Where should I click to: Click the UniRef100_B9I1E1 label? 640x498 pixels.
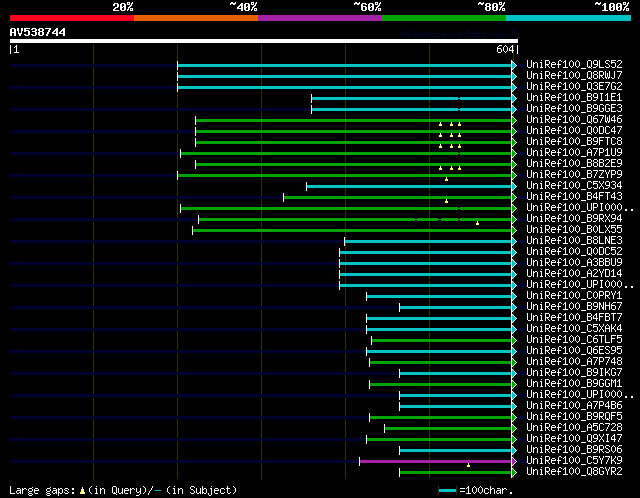574,98
